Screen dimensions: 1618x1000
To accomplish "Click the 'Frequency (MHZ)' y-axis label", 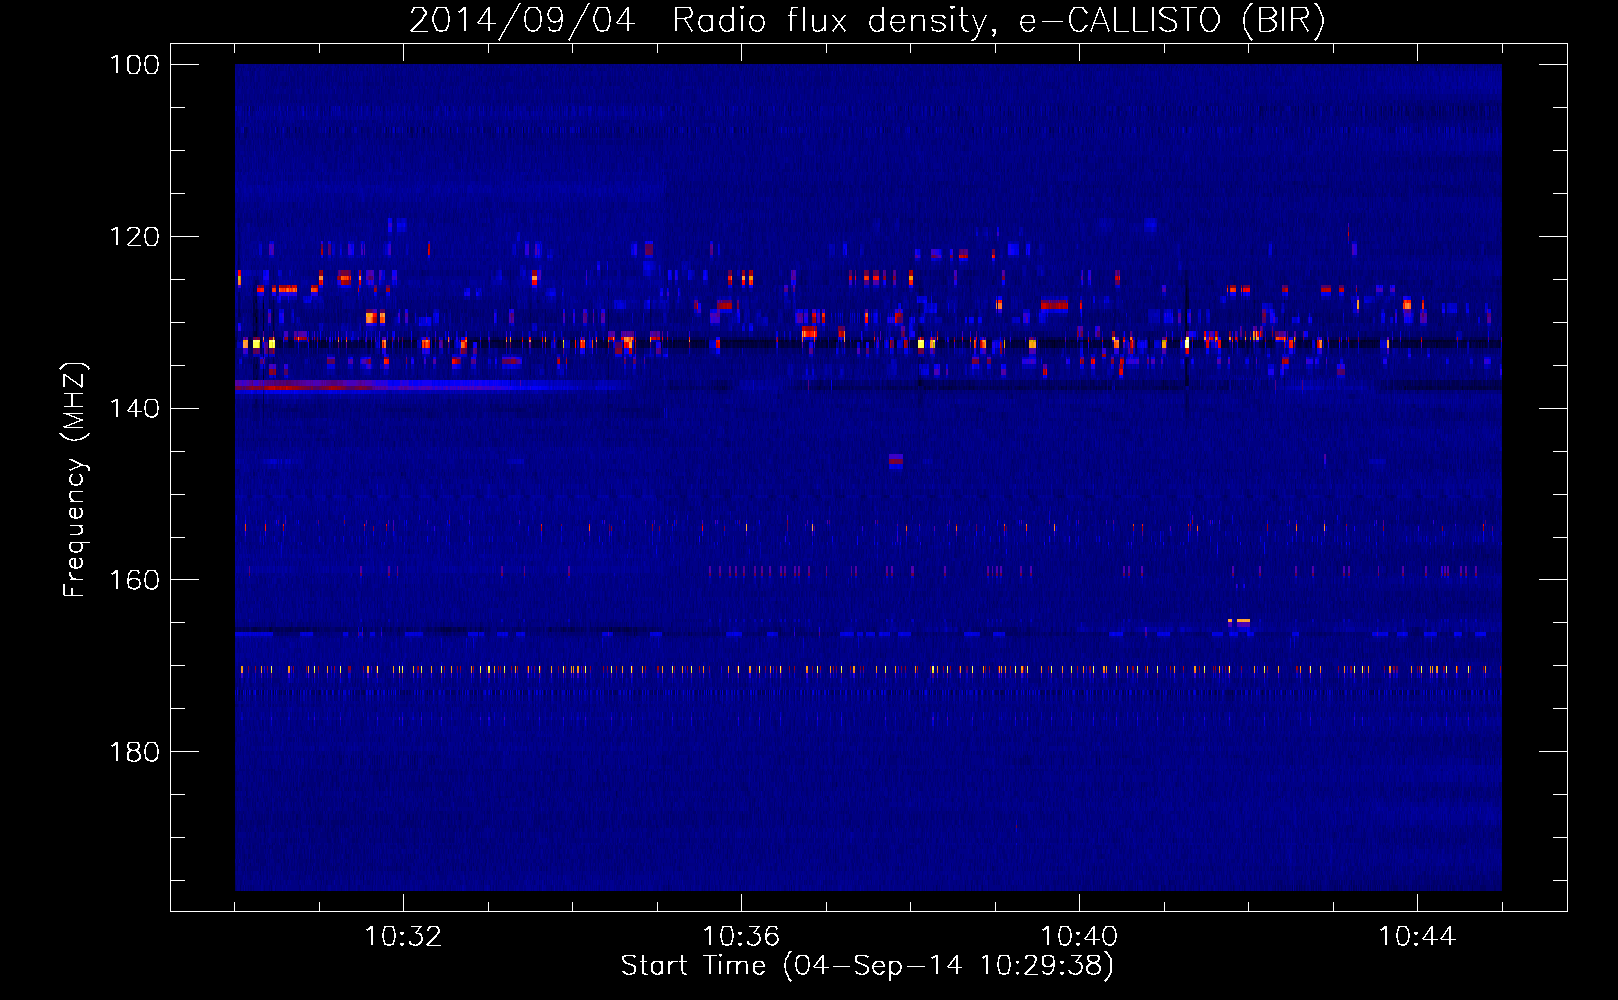I will pos(75,479).
